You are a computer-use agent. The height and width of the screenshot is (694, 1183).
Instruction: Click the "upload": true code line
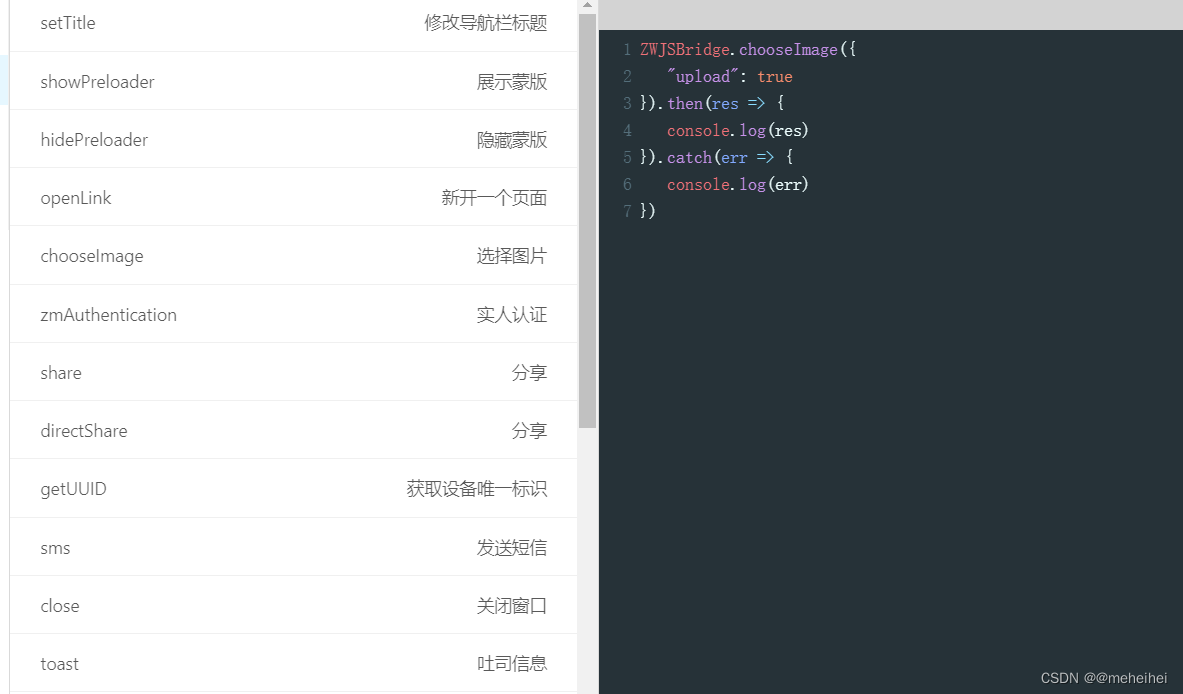730,77
